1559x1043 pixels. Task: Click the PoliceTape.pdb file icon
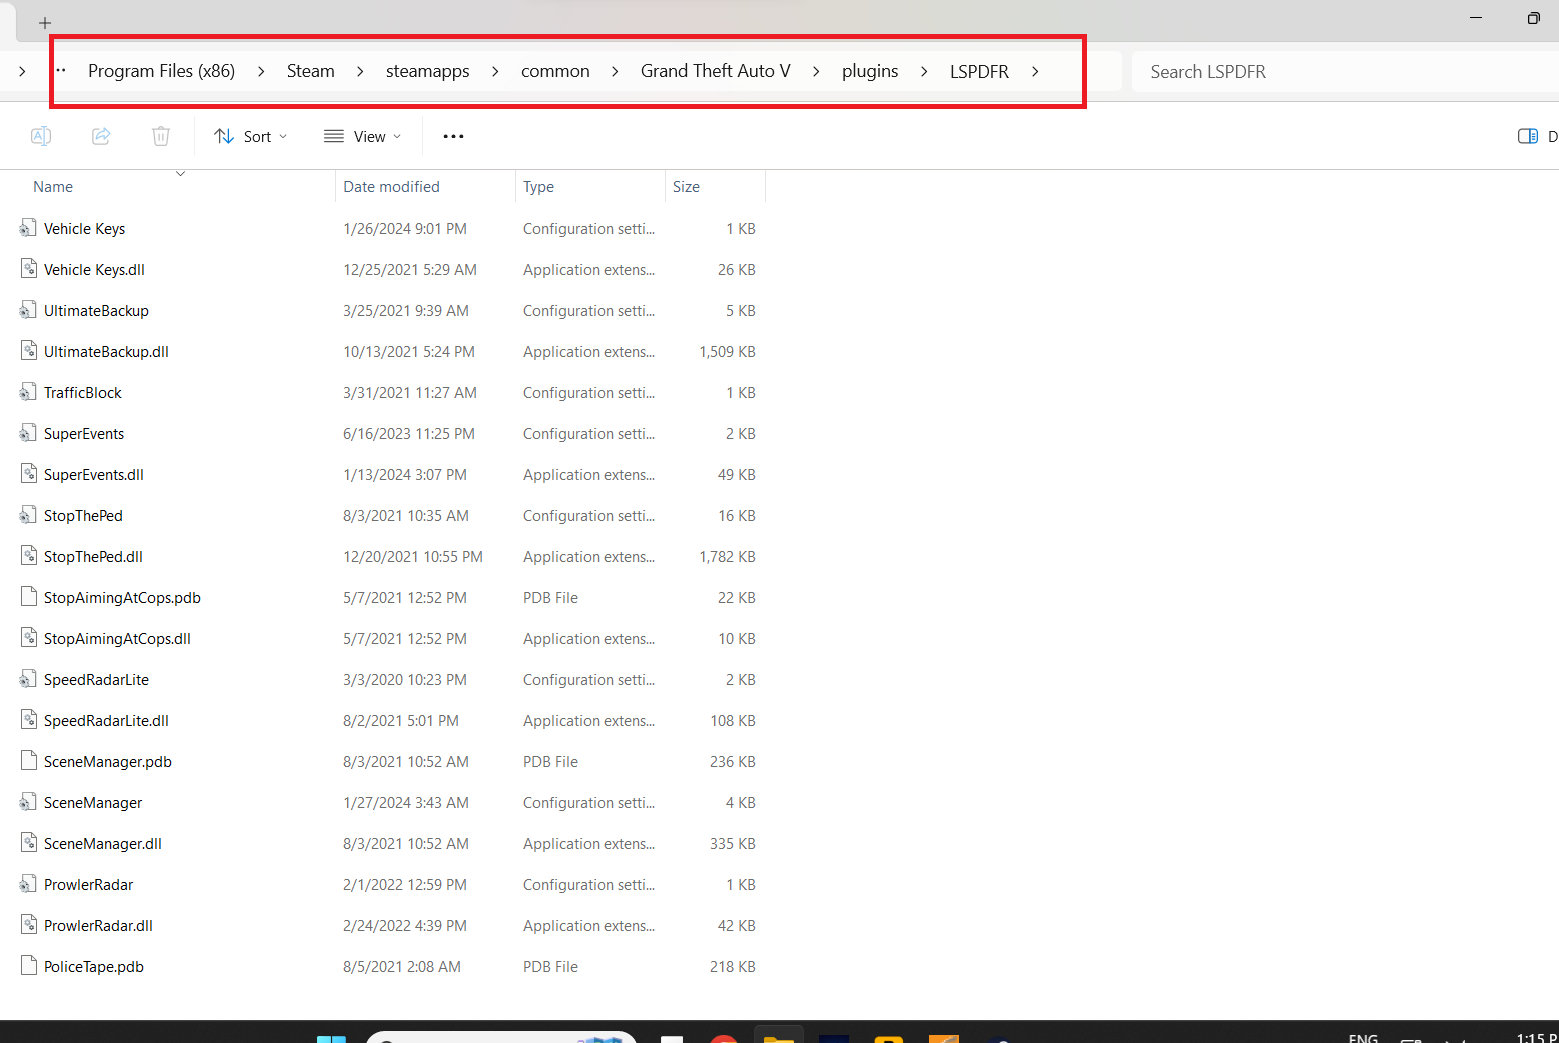click(29, 966)
